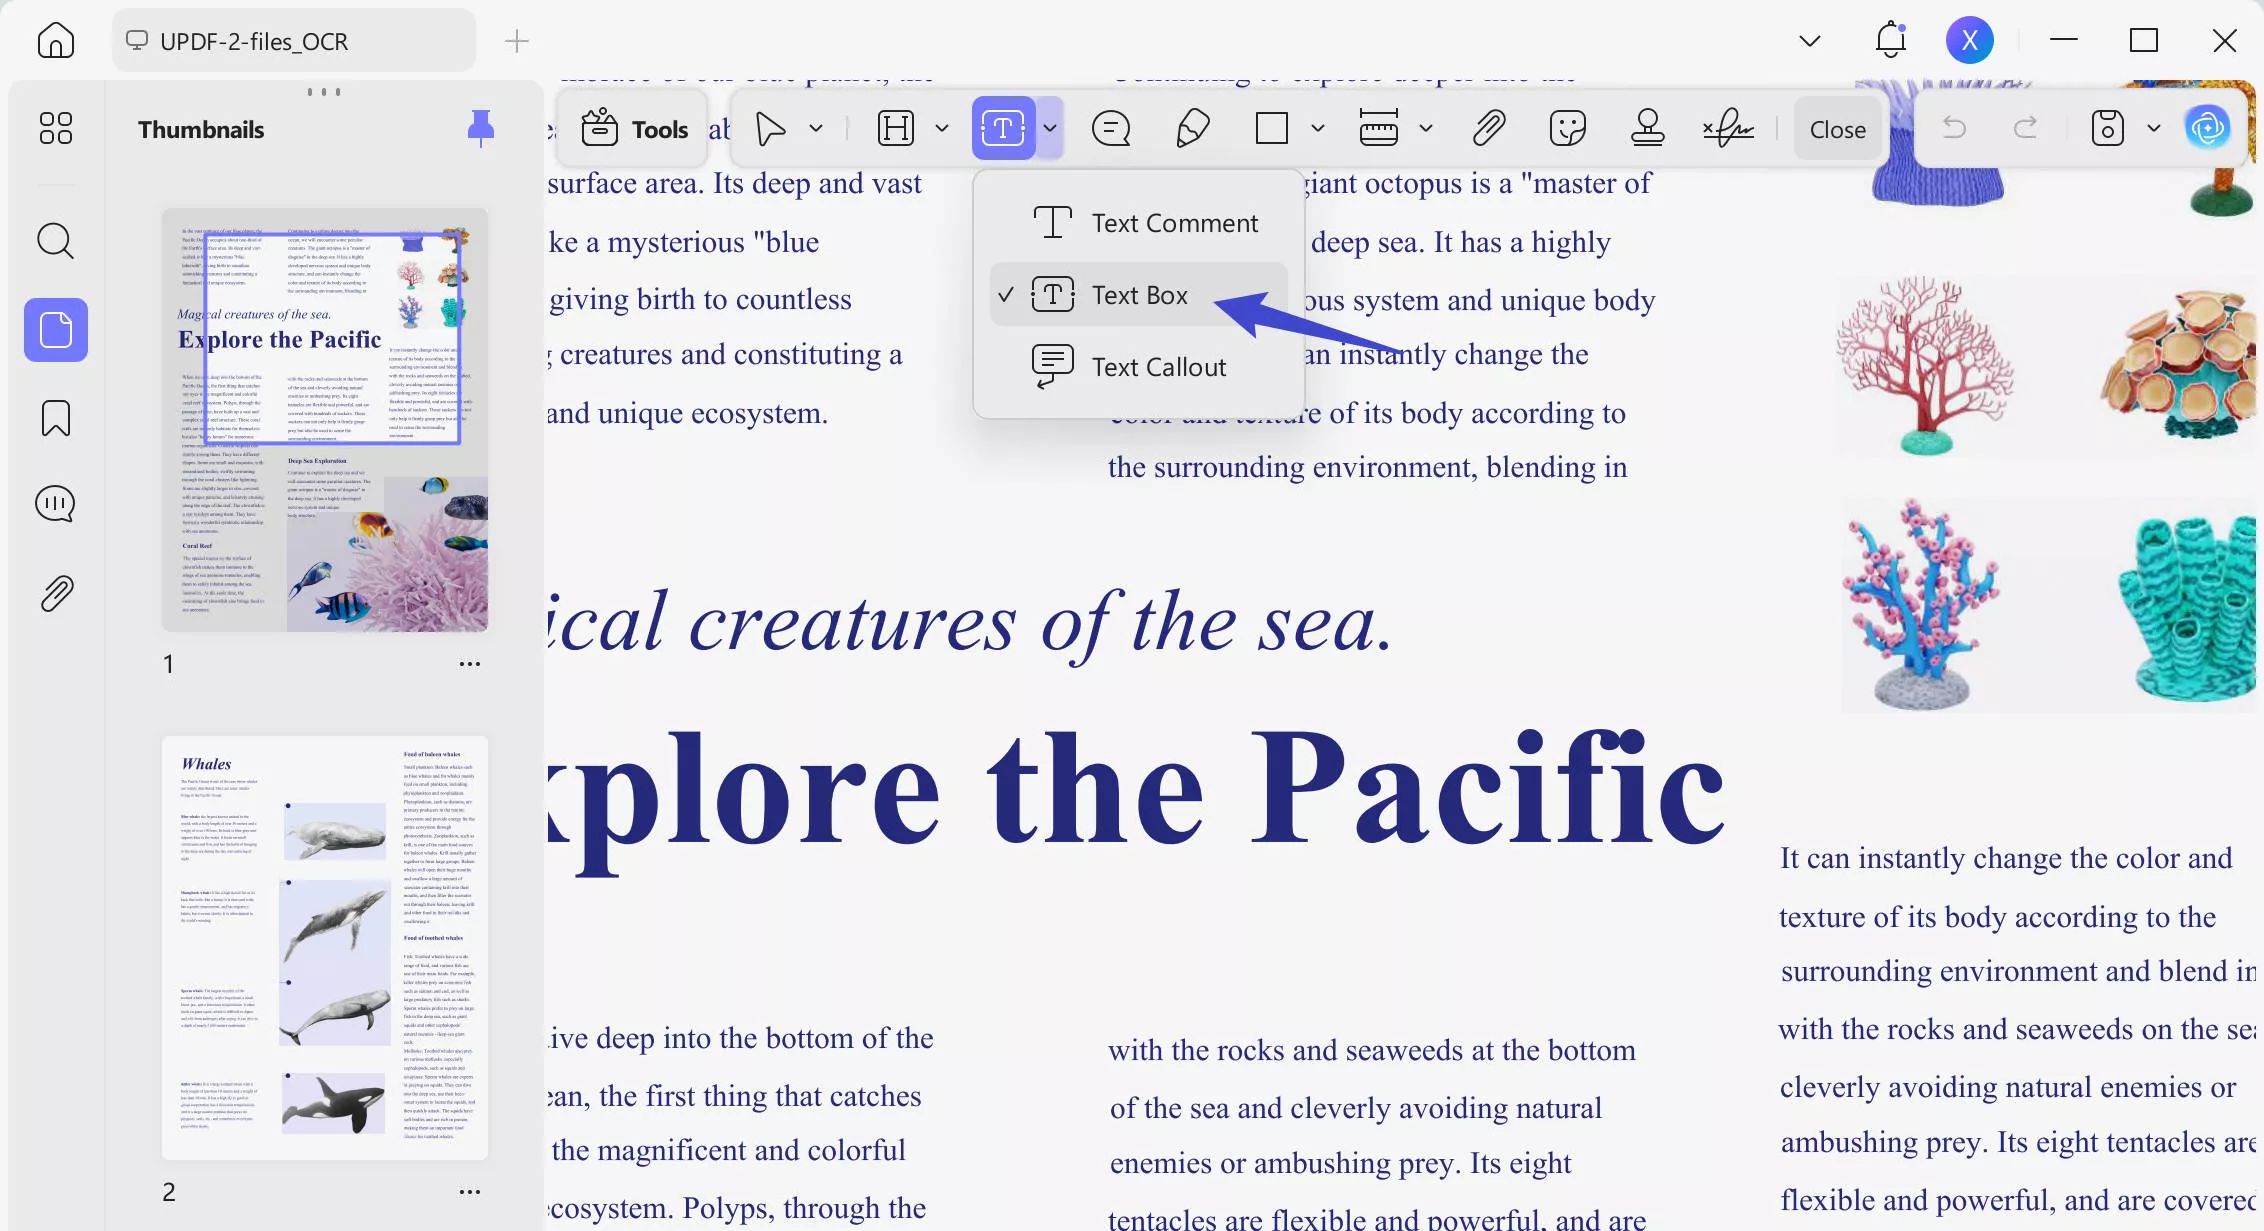Viewport: 2264px width, 1231px height.
Task: Open the AI assistant icon
Action: point(2207,128)
